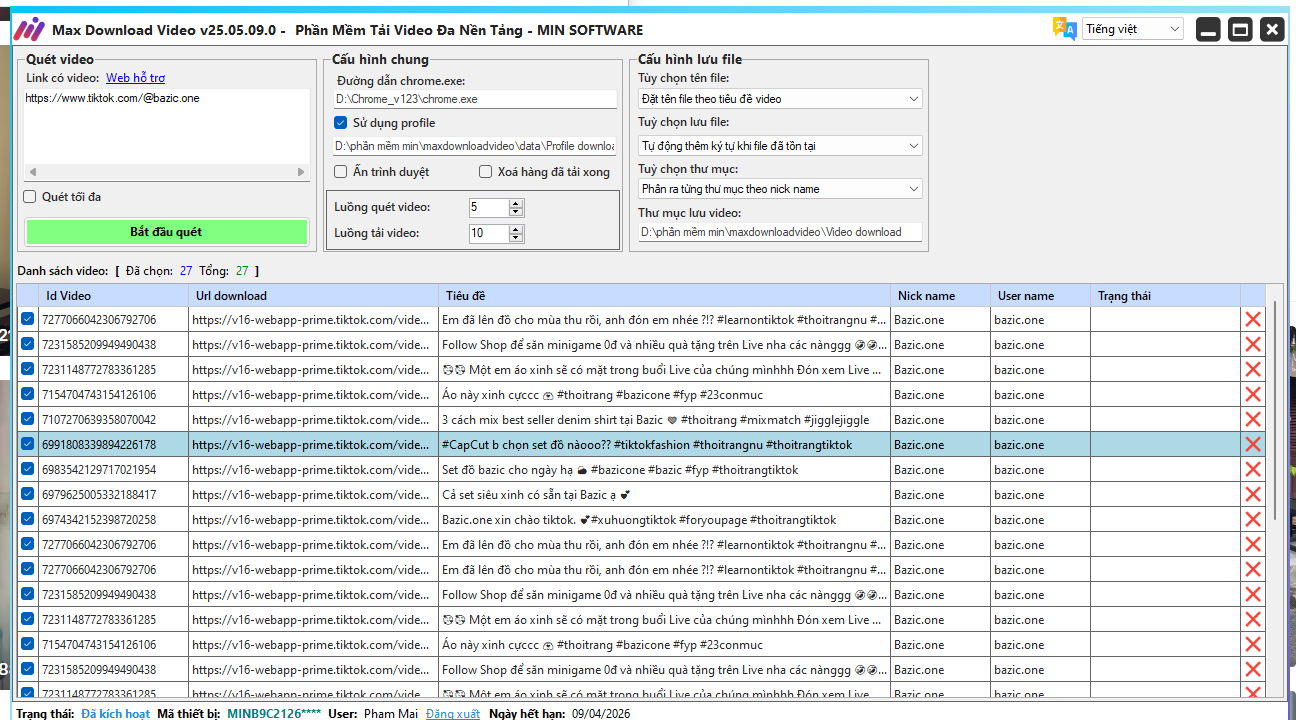Toggle checkbox of video 6991808339894226178
This screenshot has height=720, width=1296.
tap(28, 445)
